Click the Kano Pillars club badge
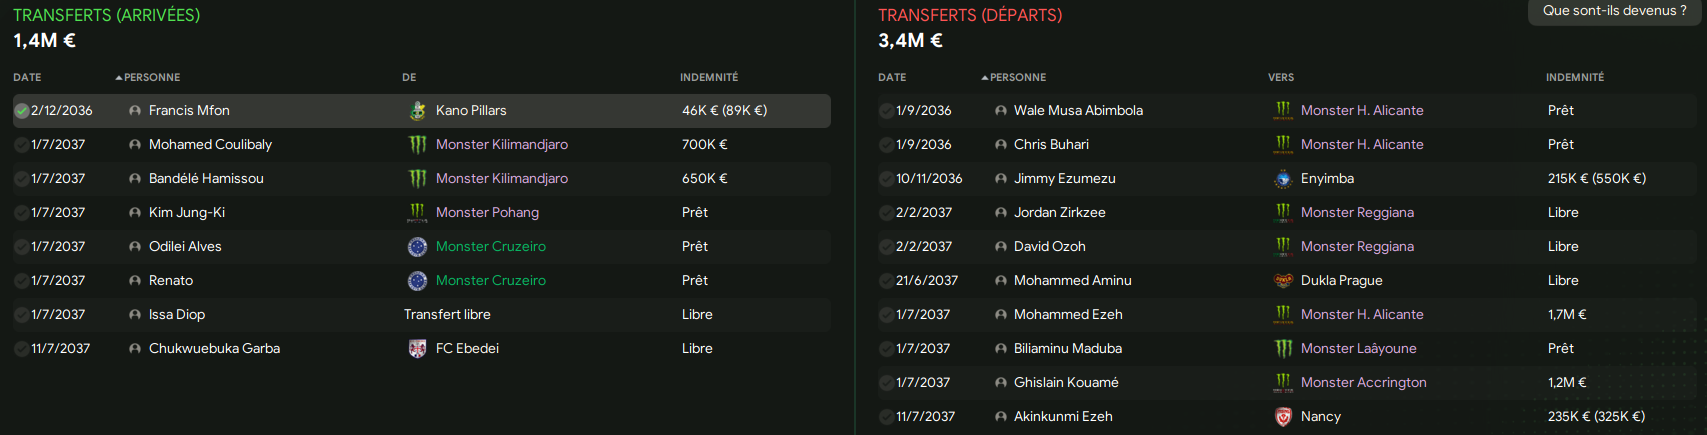 point(418,111)
